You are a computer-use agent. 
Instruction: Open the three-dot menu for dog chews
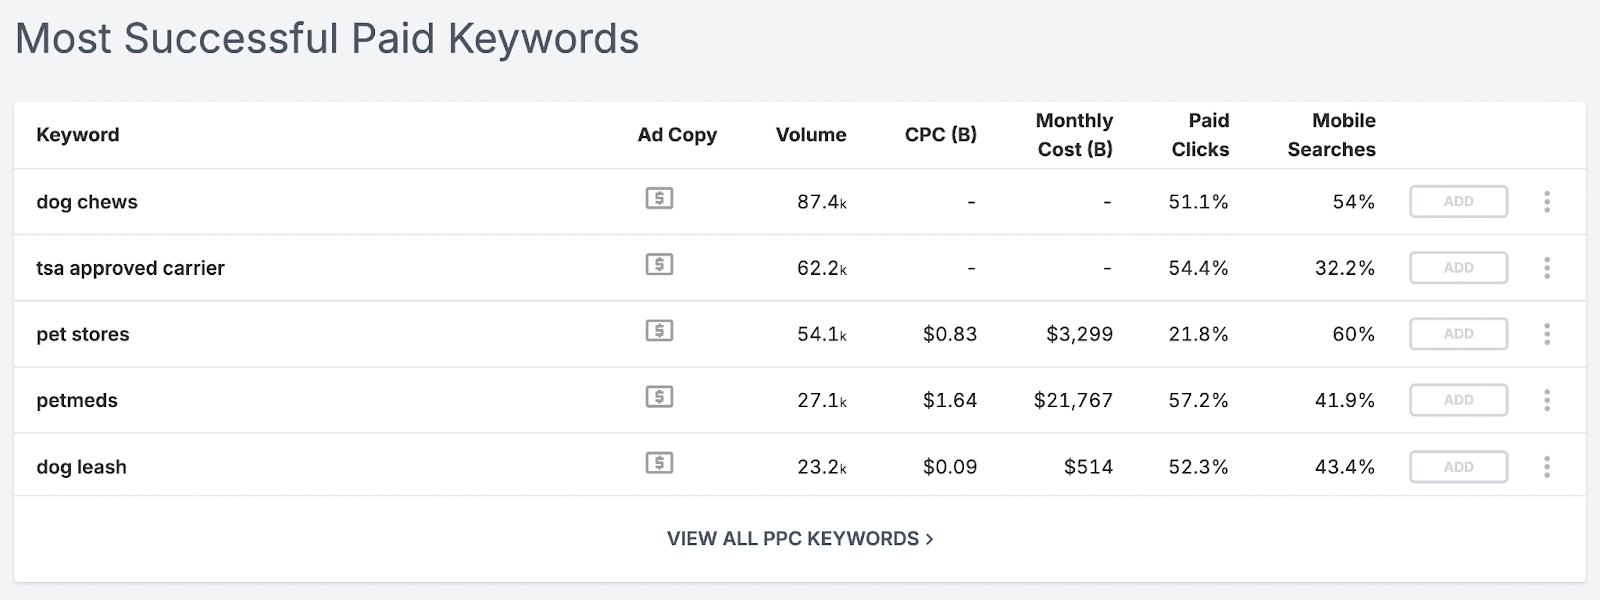coord(1546,200)
